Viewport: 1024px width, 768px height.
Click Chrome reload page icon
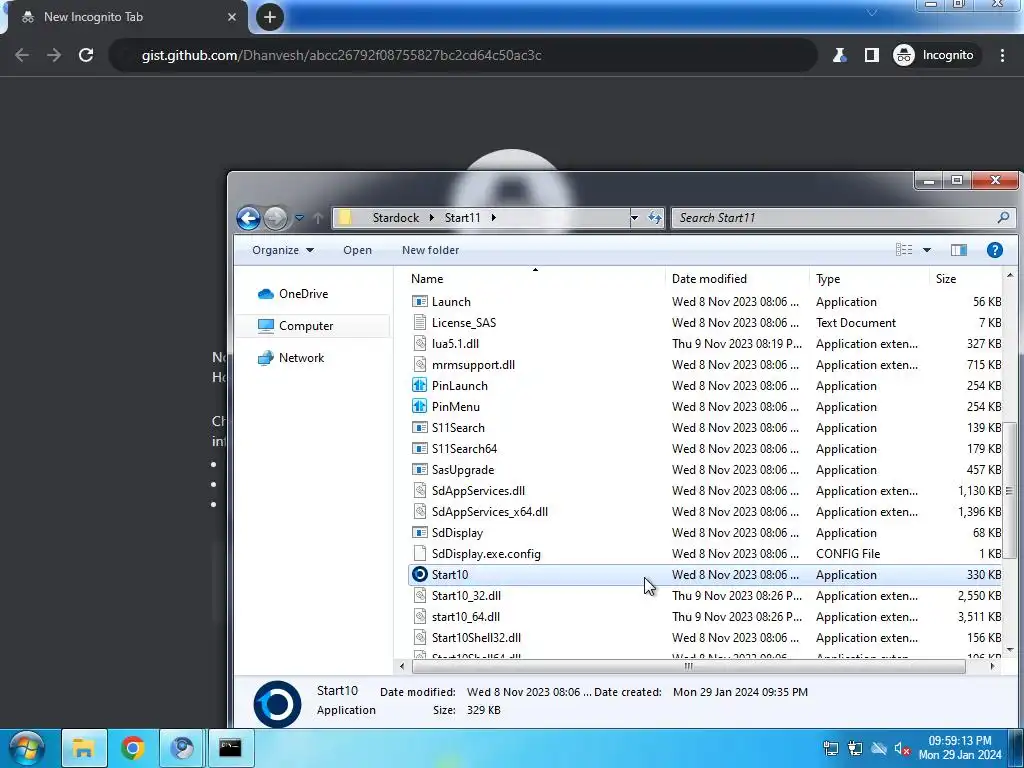pos(86,55)
